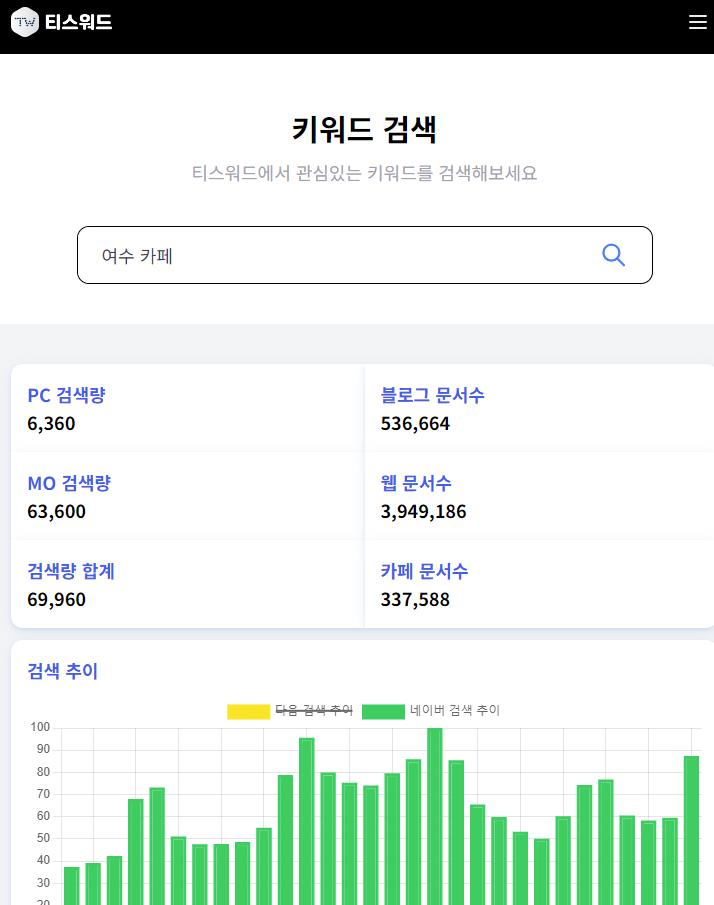Click the magnifying glass search icon
Screen dimensions: 714x905
(x=613, y=255)
